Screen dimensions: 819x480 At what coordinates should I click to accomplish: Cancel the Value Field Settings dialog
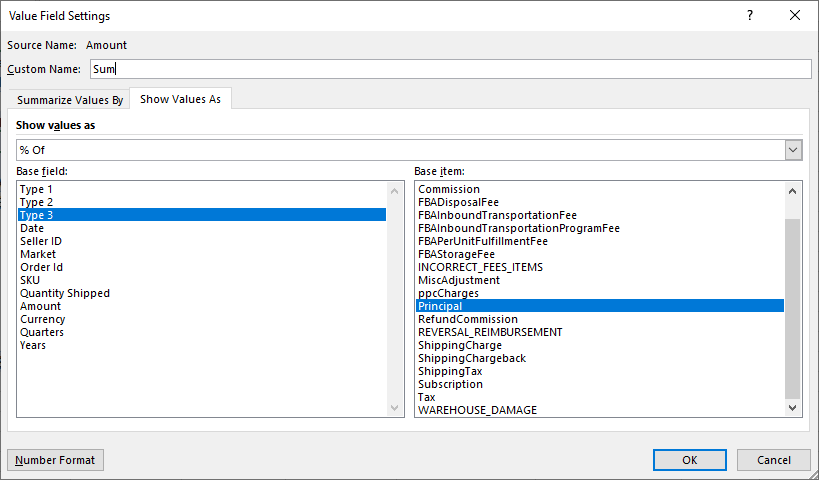[x=774, y=460]
